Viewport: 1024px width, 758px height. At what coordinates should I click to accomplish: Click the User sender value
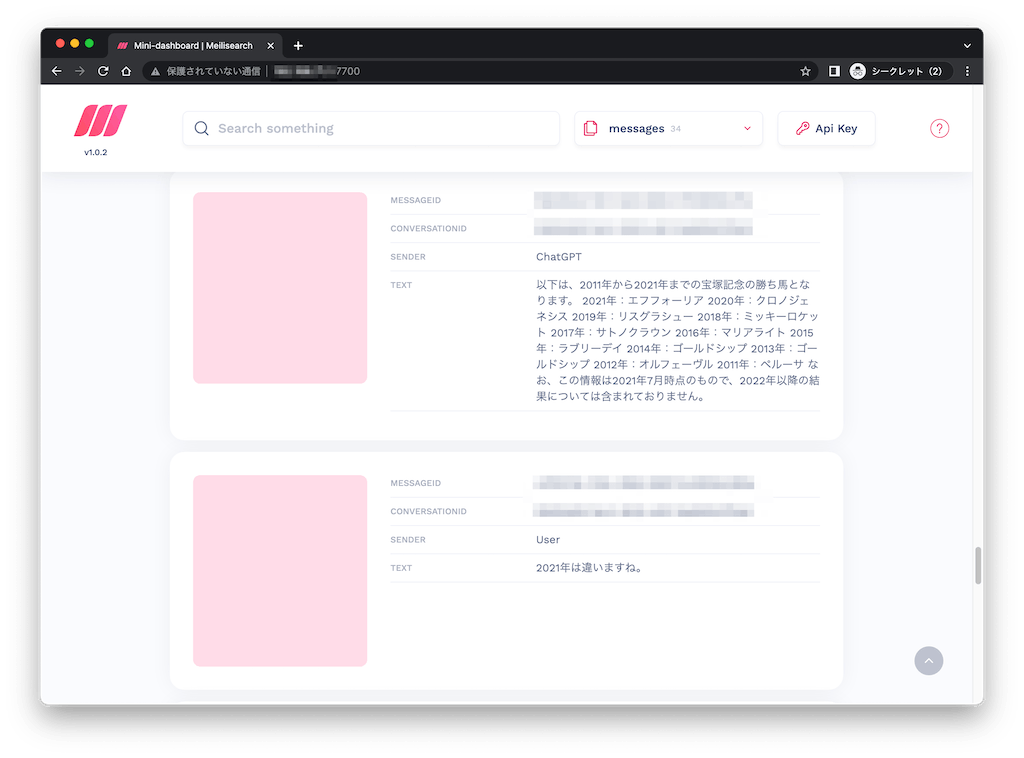tap(548, 540)
